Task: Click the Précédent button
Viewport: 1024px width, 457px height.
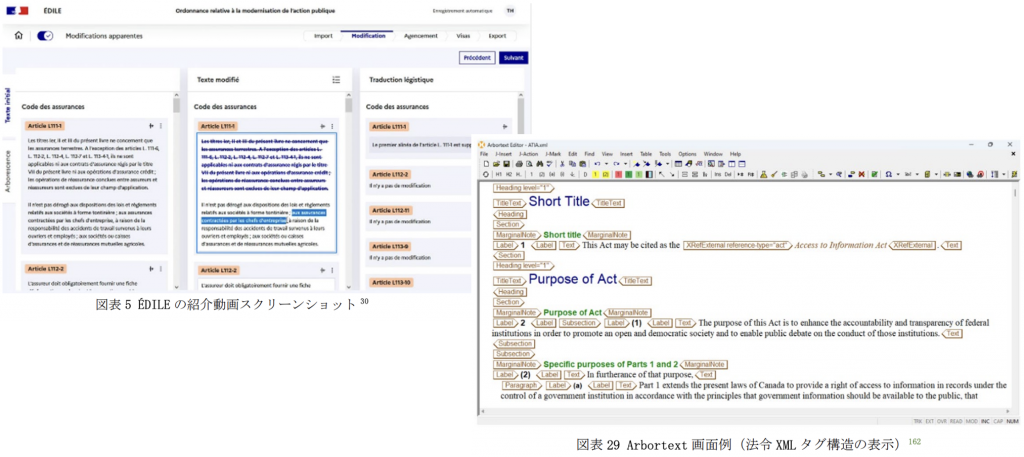Action: pos(477,57)
